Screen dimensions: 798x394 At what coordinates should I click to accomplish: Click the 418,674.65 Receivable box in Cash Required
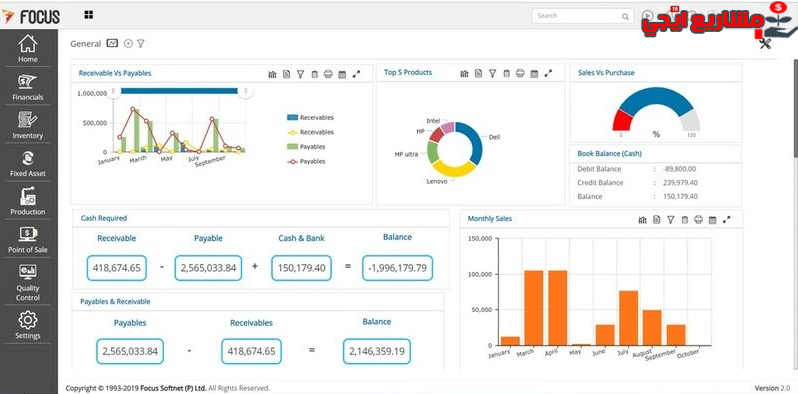(x=117, y=268)
